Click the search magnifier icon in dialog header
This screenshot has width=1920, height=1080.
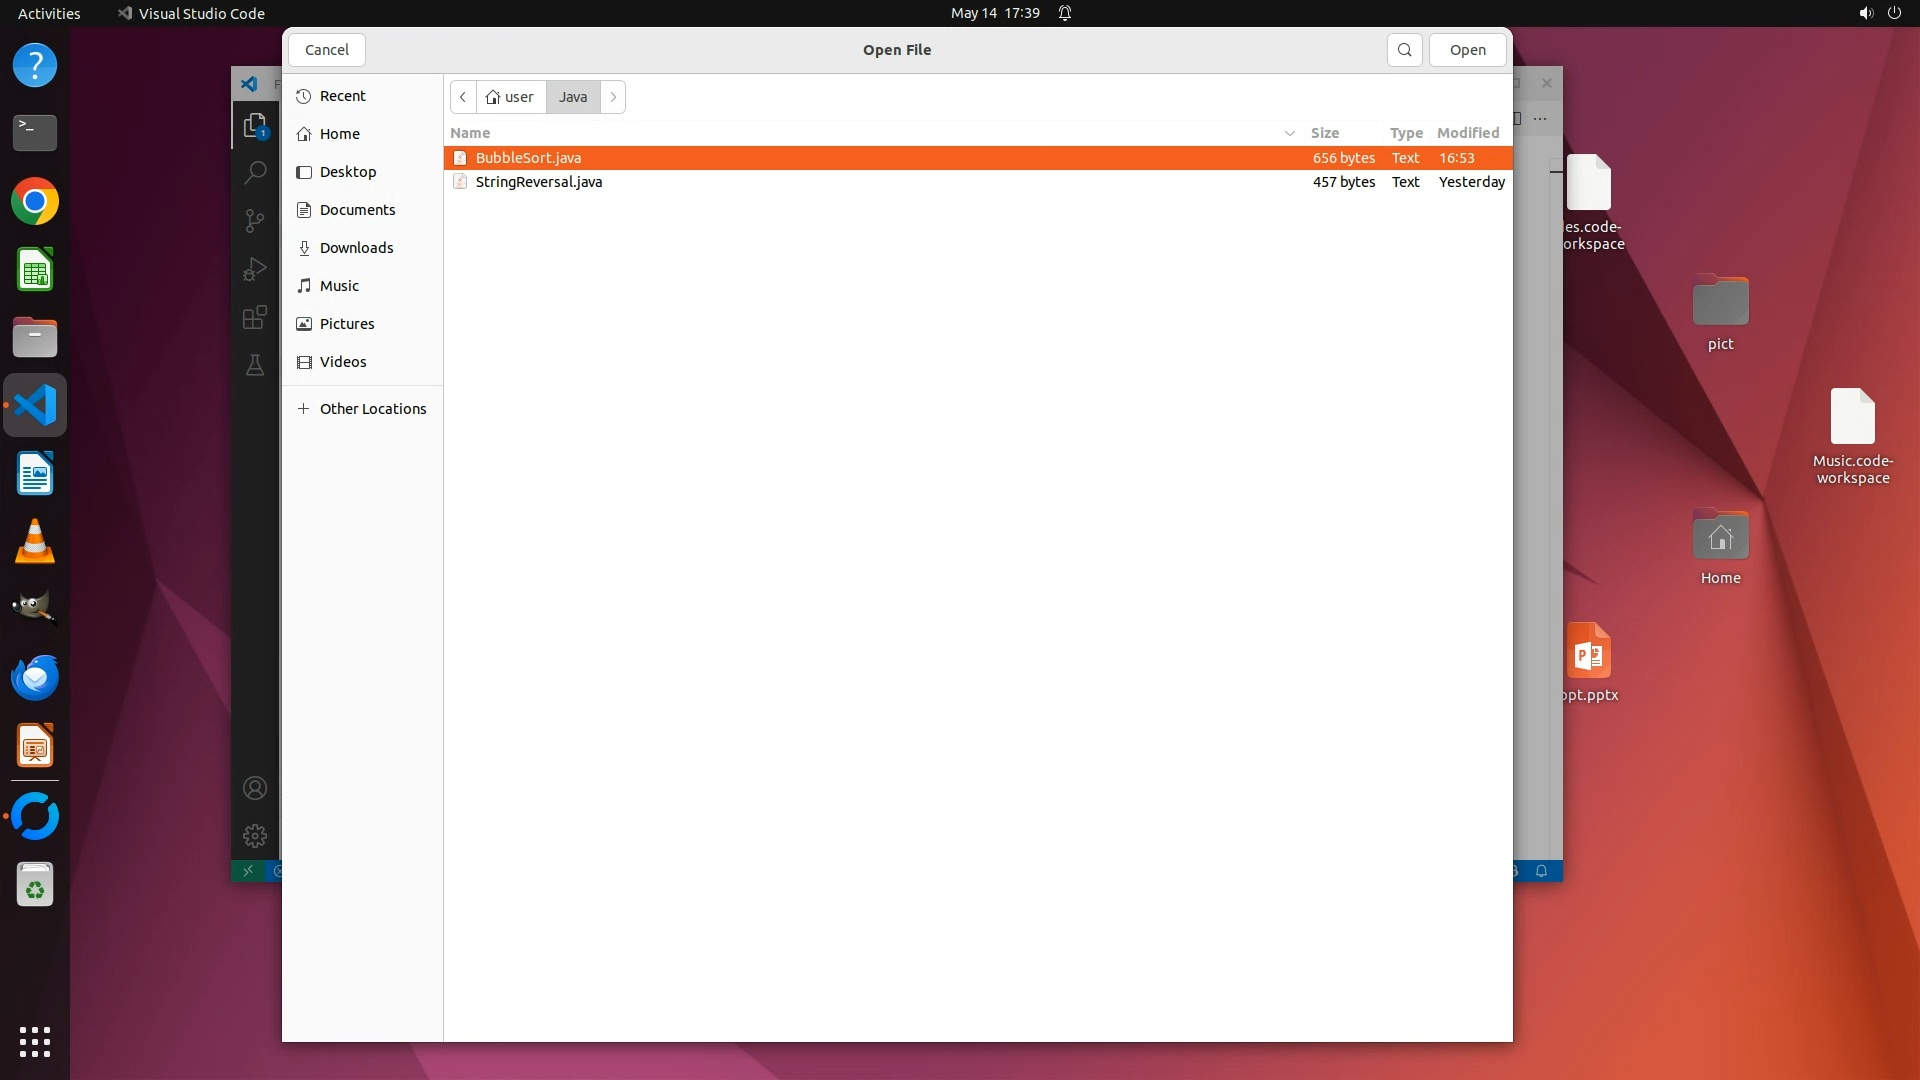(x=1404, y=50)
